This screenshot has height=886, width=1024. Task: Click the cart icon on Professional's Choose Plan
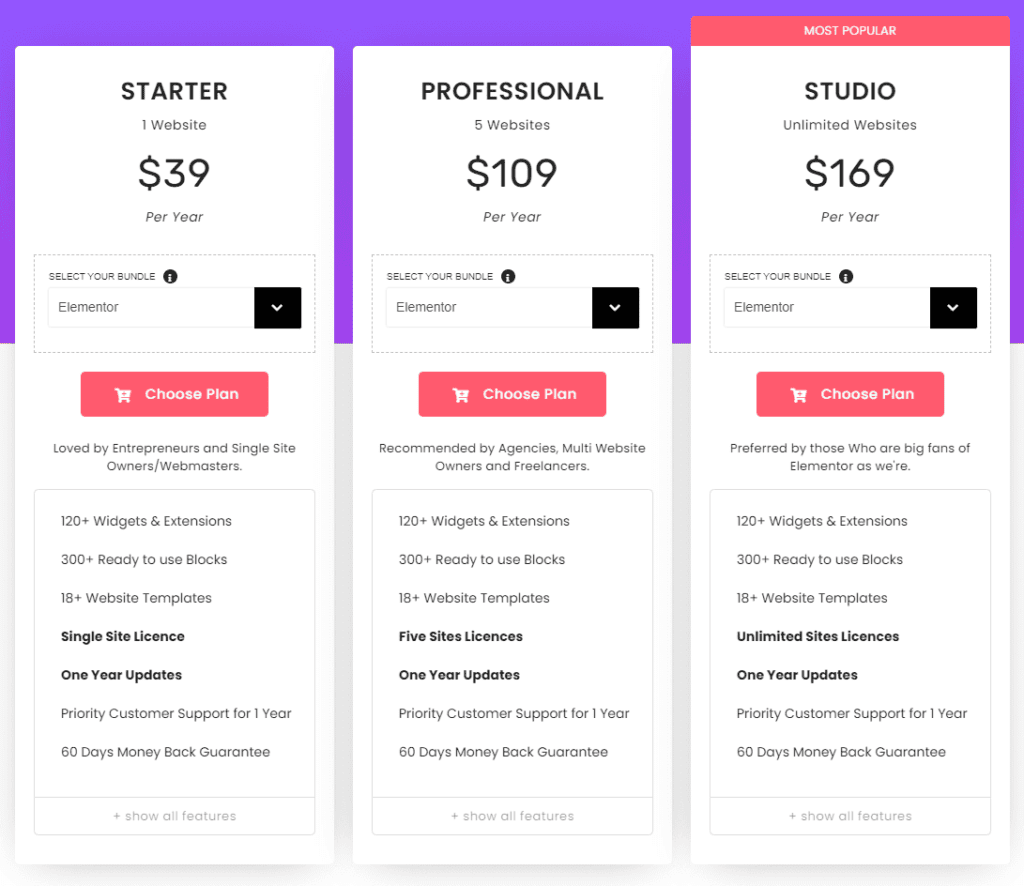pos(461,395)
